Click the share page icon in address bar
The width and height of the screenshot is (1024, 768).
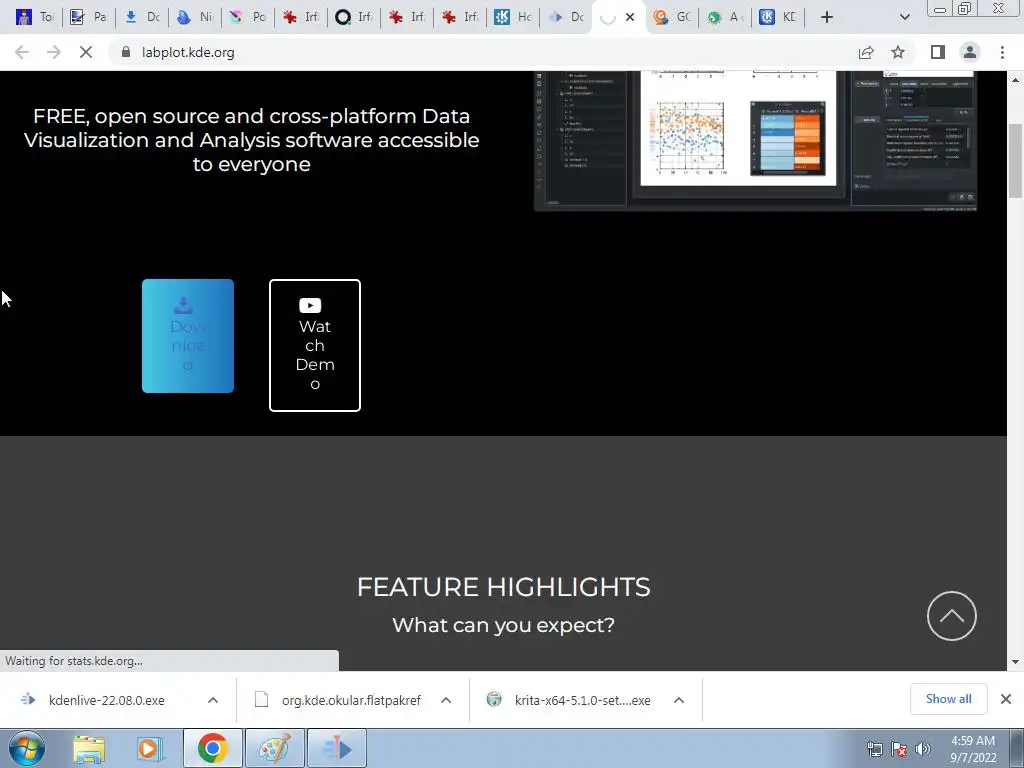866,52
